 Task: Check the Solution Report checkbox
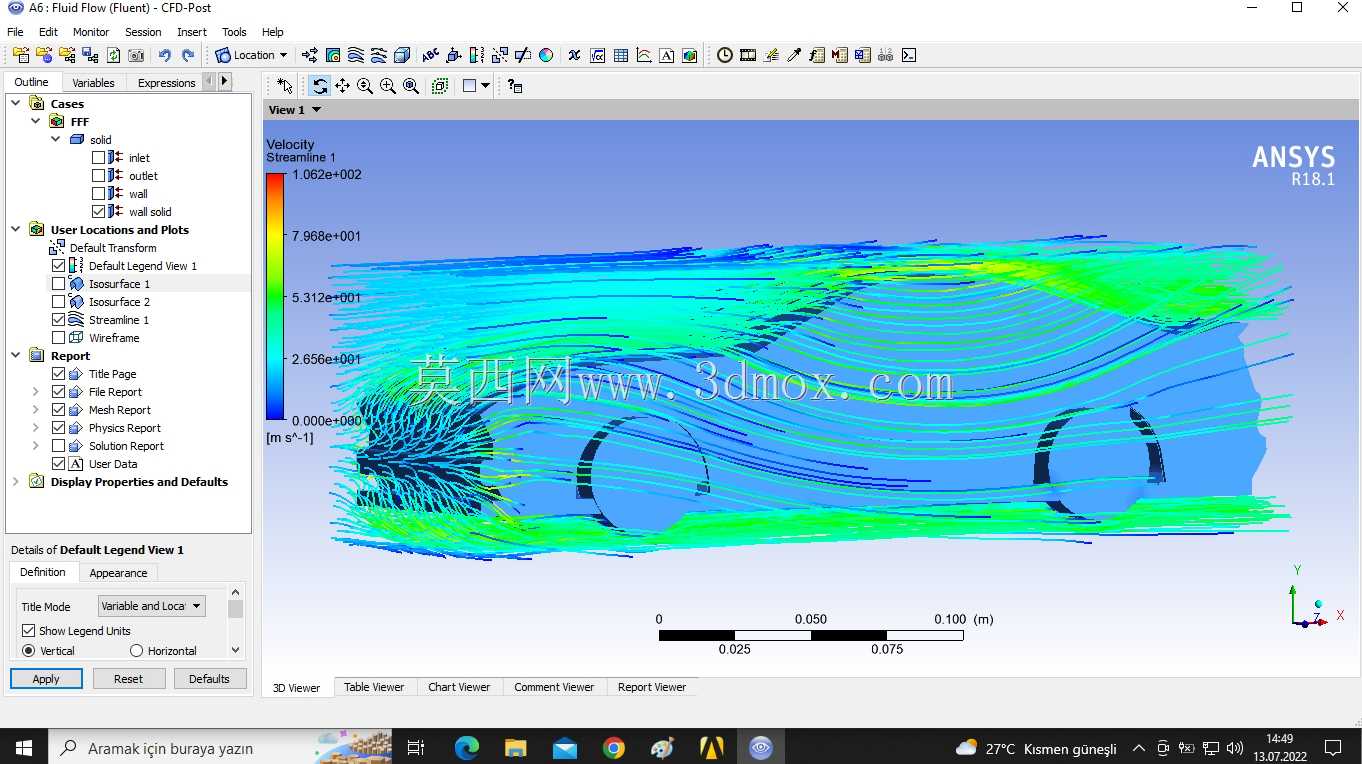(58, 446)
